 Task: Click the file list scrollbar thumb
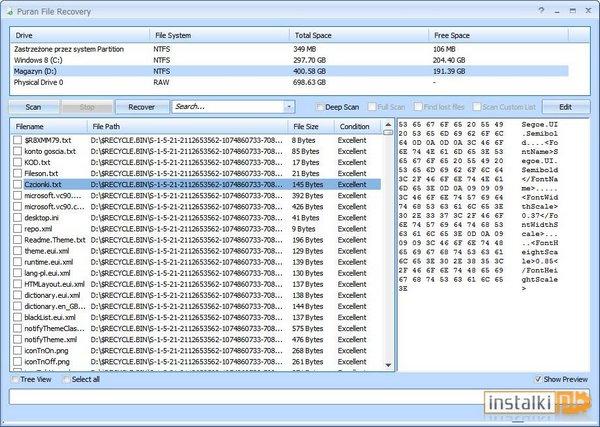pos(388,132)
